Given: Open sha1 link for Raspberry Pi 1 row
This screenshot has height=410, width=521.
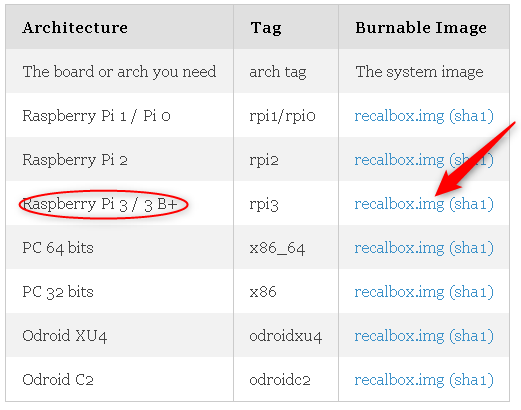Looking at the screenshot, I should click(471, 116).
